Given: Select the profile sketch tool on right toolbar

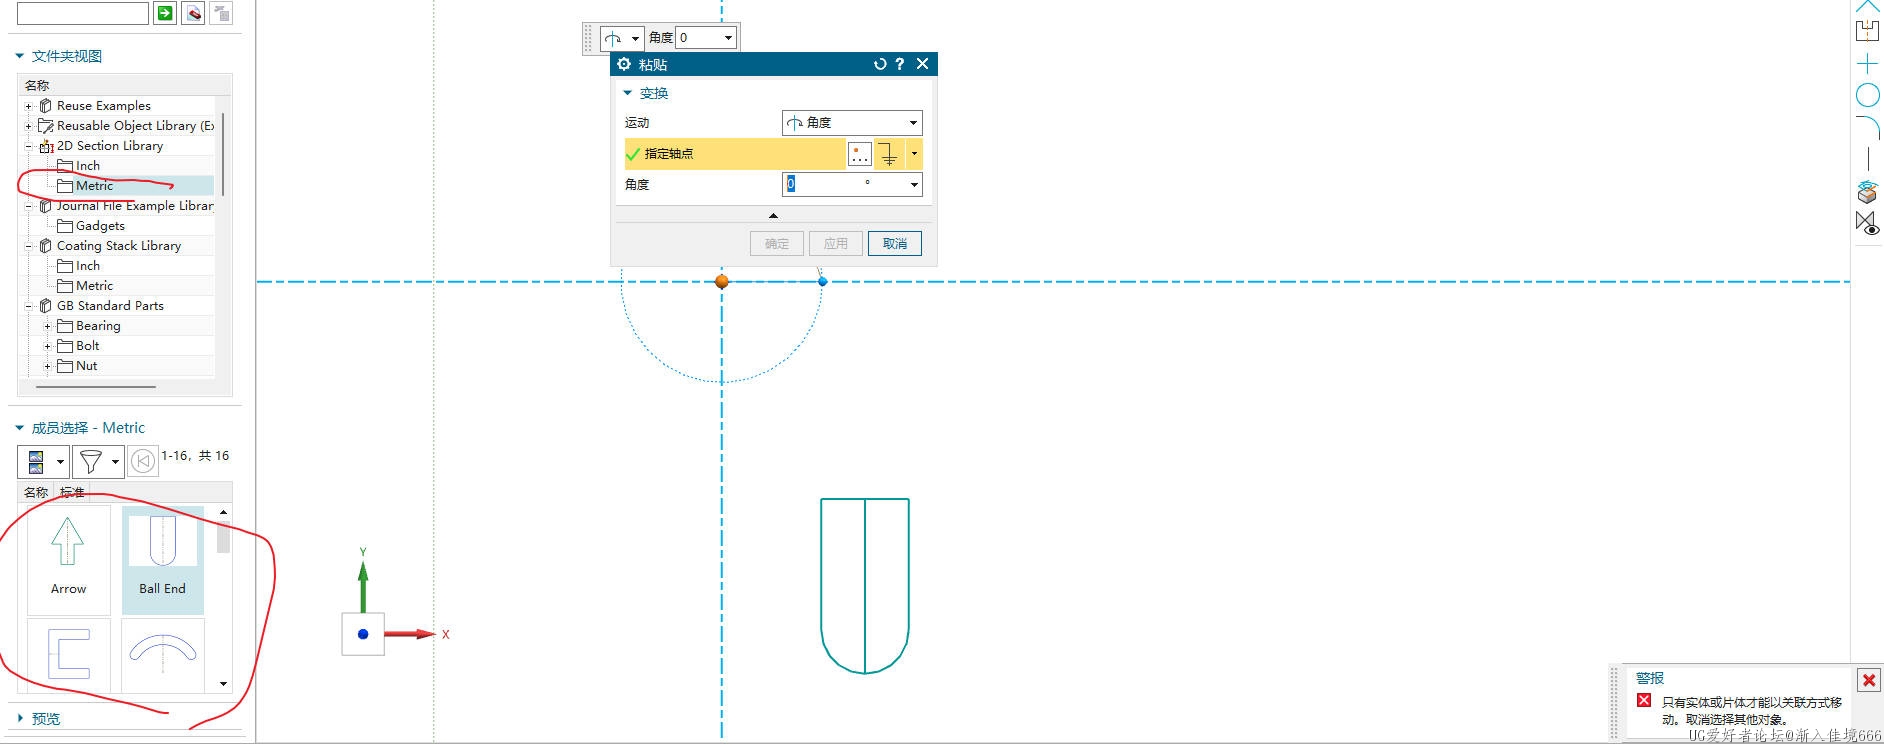Looking at the screenshot, I should pos(1867,29).
